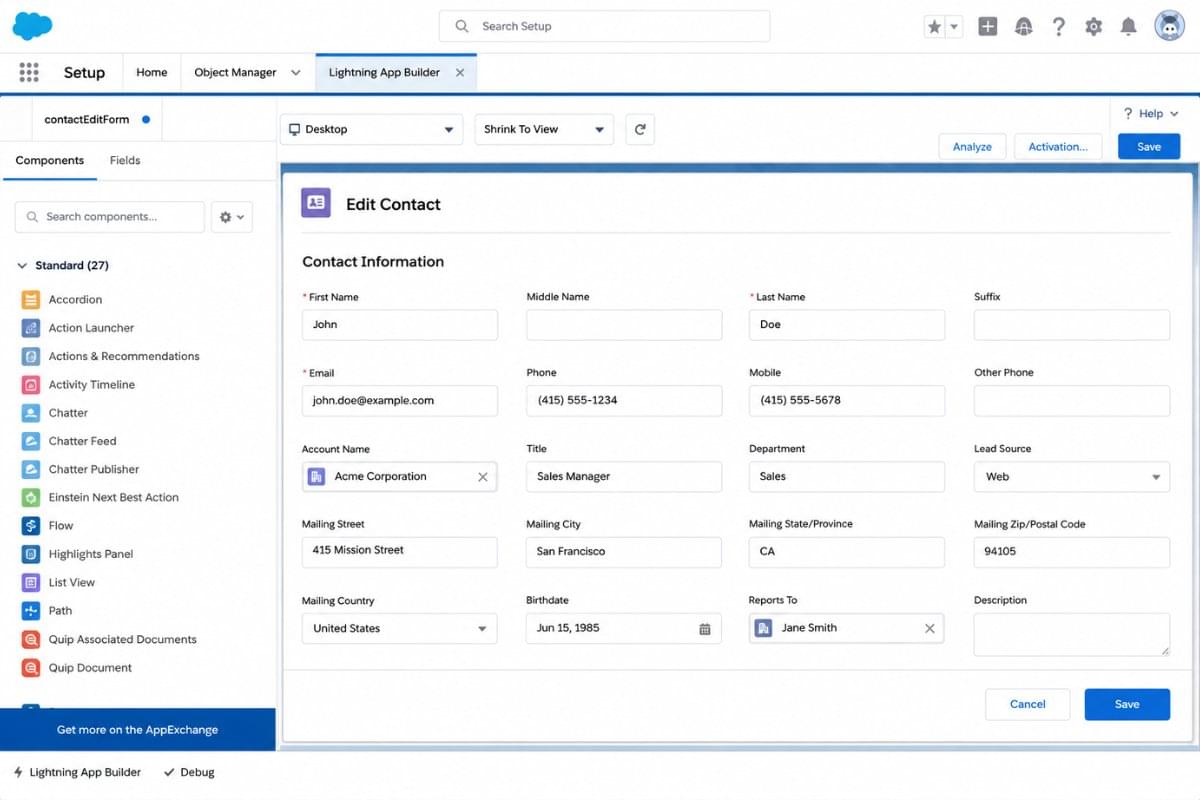Remove Jane Smith from Reports To
Image resolution: width=1200 pixels, height=800 pixels.
(930, 628)
